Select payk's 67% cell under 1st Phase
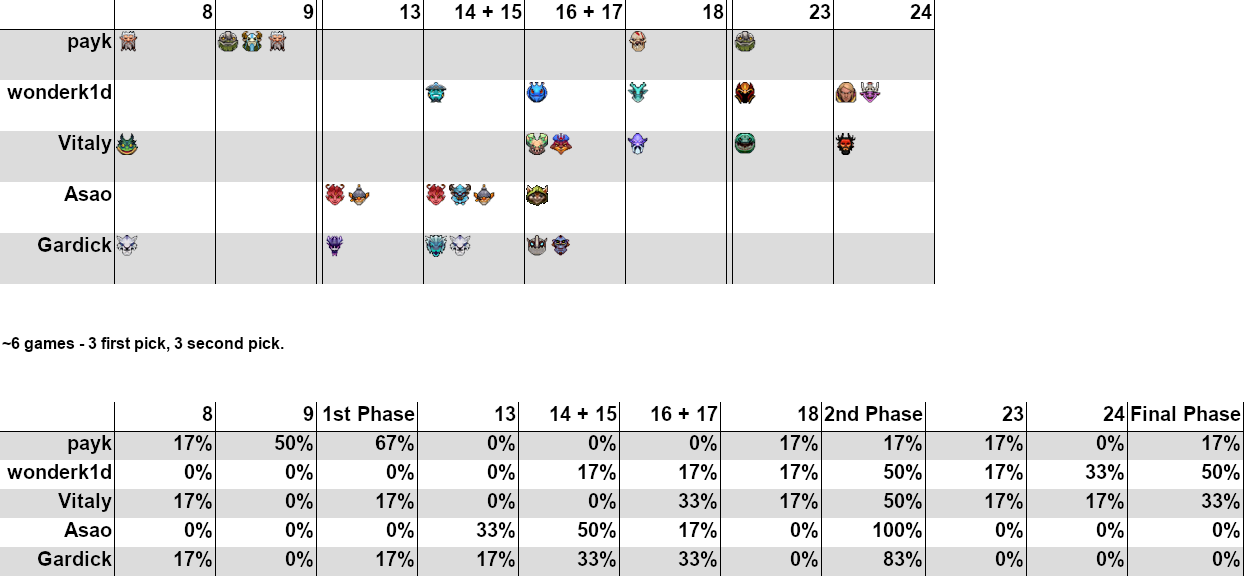Viewport: 1244px width, 576px height. [x=367, y=443]
